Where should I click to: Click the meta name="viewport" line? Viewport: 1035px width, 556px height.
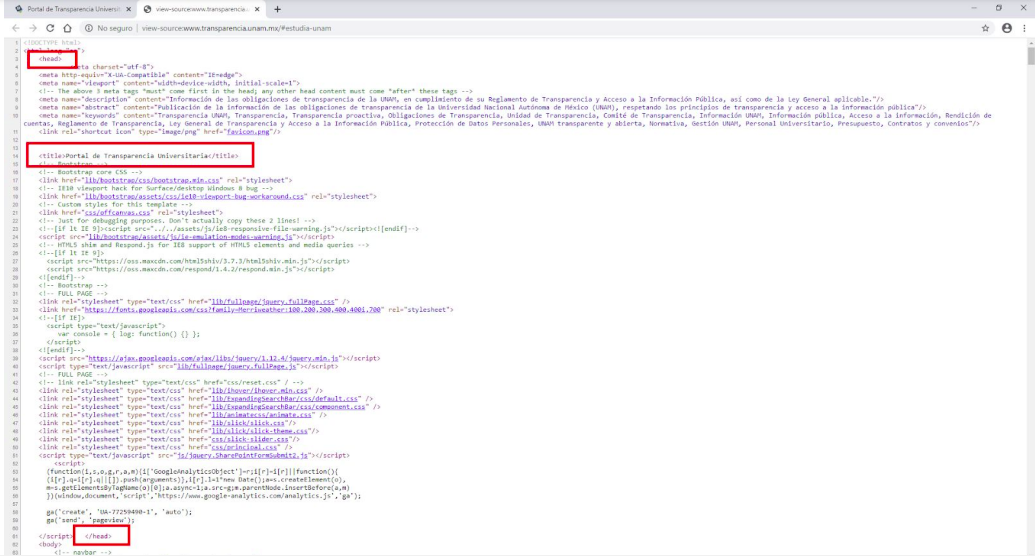pos(169,83)
